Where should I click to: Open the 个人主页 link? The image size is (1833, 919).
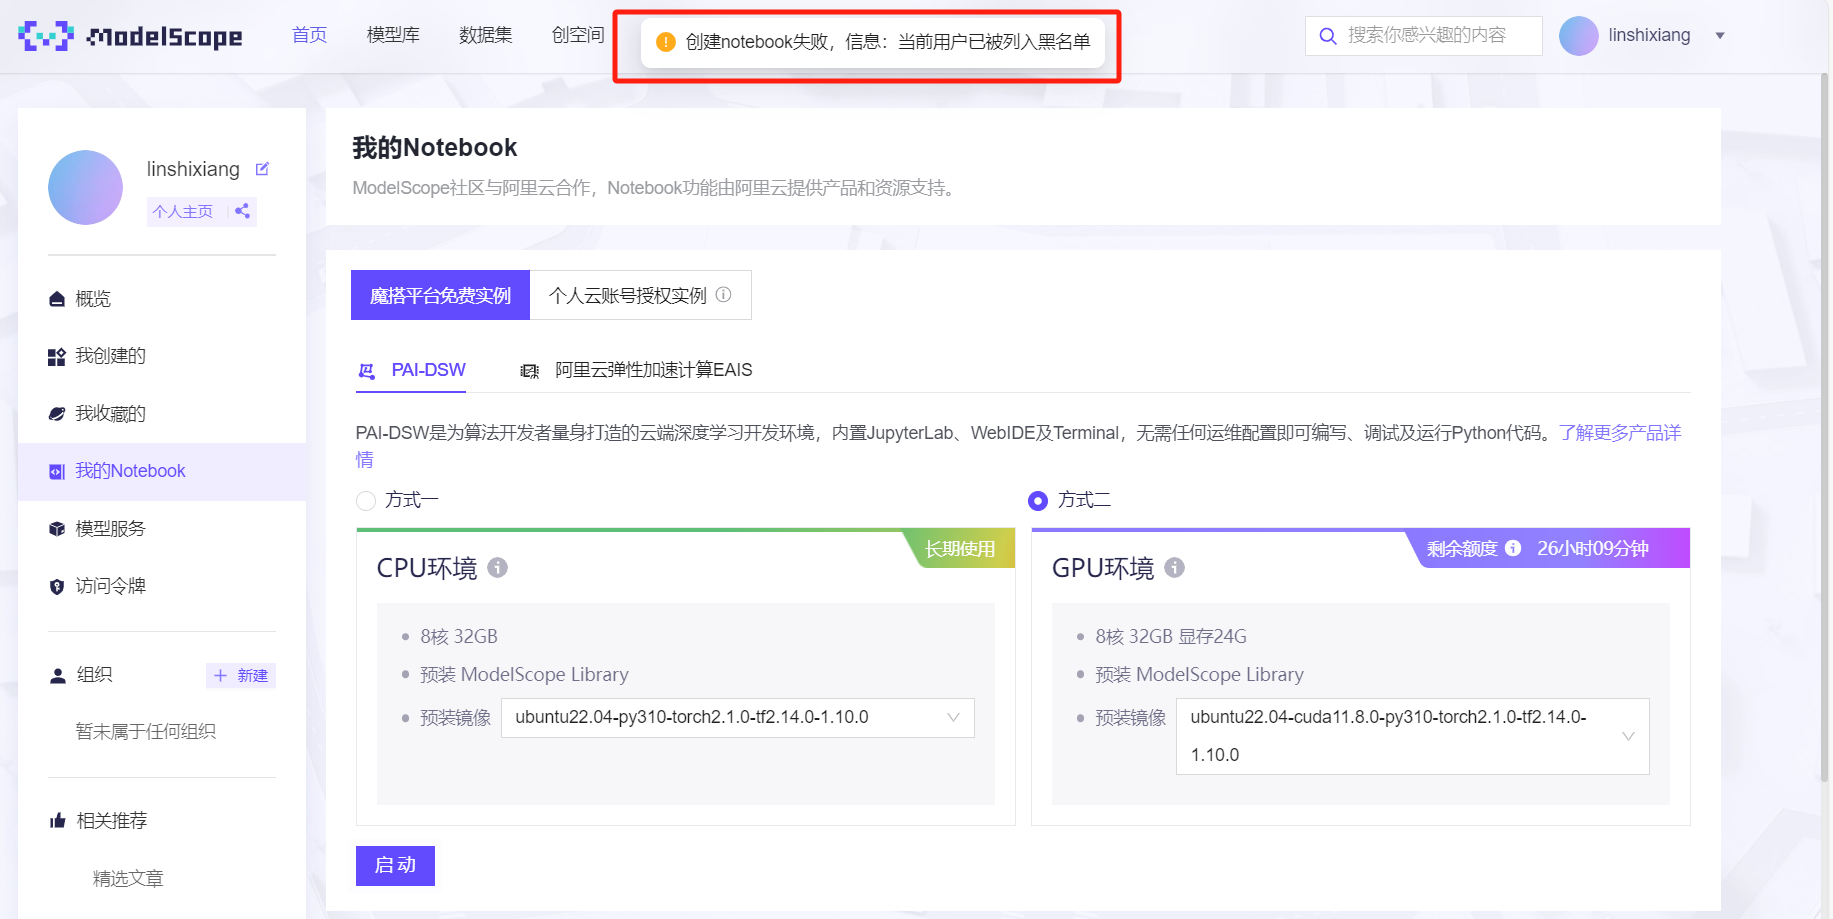coord(183,211)
